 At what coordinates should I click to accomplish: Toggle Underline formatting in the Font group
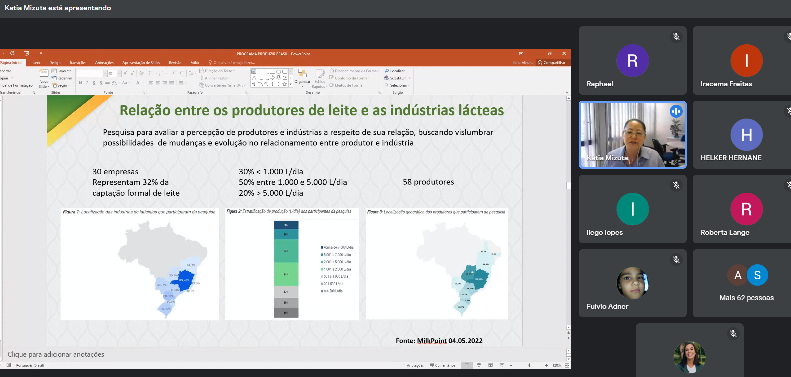point(94,82)
